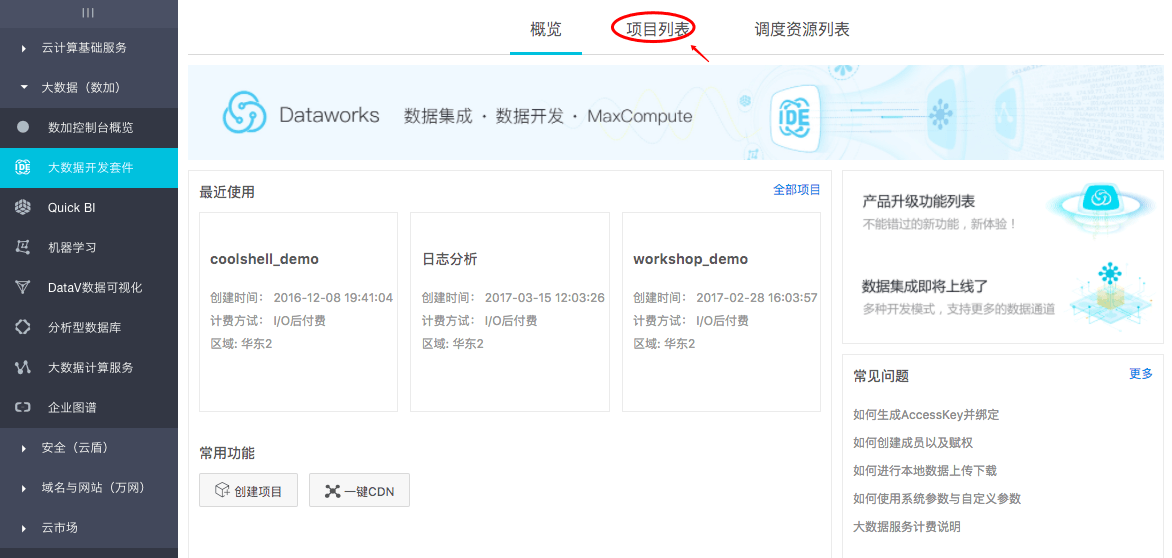Collapse the 大数据（数加） section arrow
This screenshot has height=558, width=1172.
pos(24,87)
